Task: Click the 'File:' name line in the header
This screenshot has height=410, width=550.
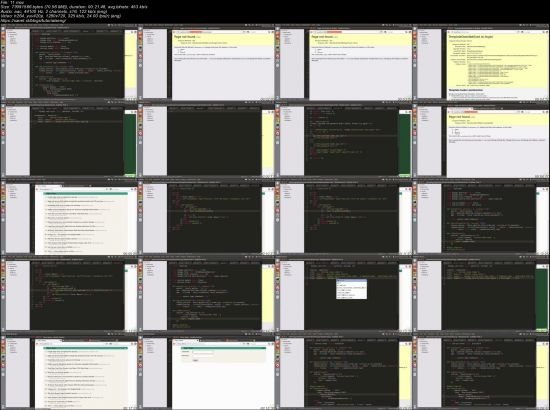Action: (x=12, y=2)
